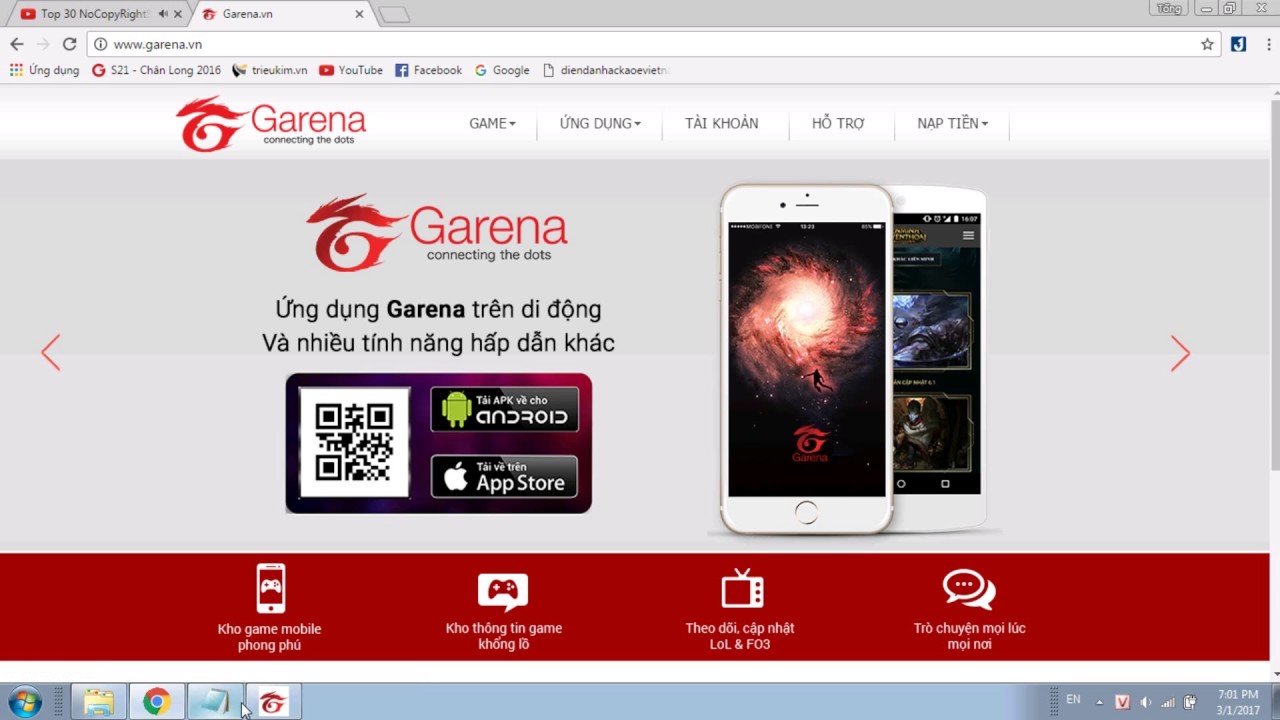1280x720 pixels.
Task: View site information icon in address bar
Action: pyautogui.click(x=101, y=44)
